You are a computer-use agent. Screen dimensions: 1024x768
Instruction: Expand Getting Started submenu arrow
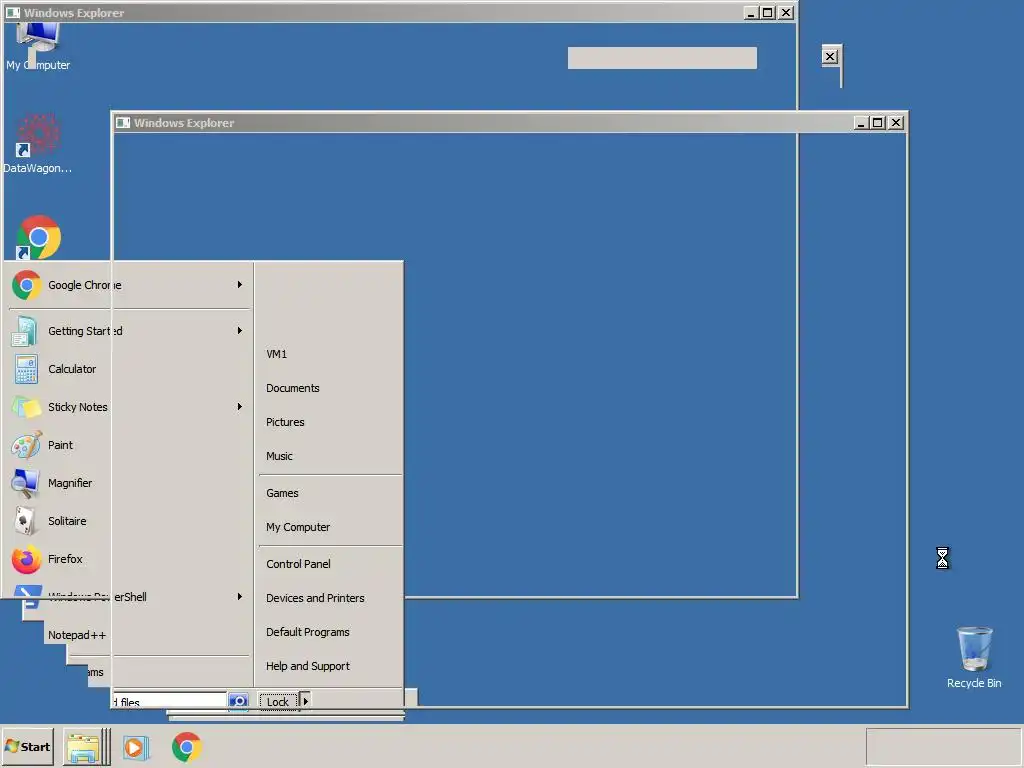pyautogui.click(x=240, y=330)
